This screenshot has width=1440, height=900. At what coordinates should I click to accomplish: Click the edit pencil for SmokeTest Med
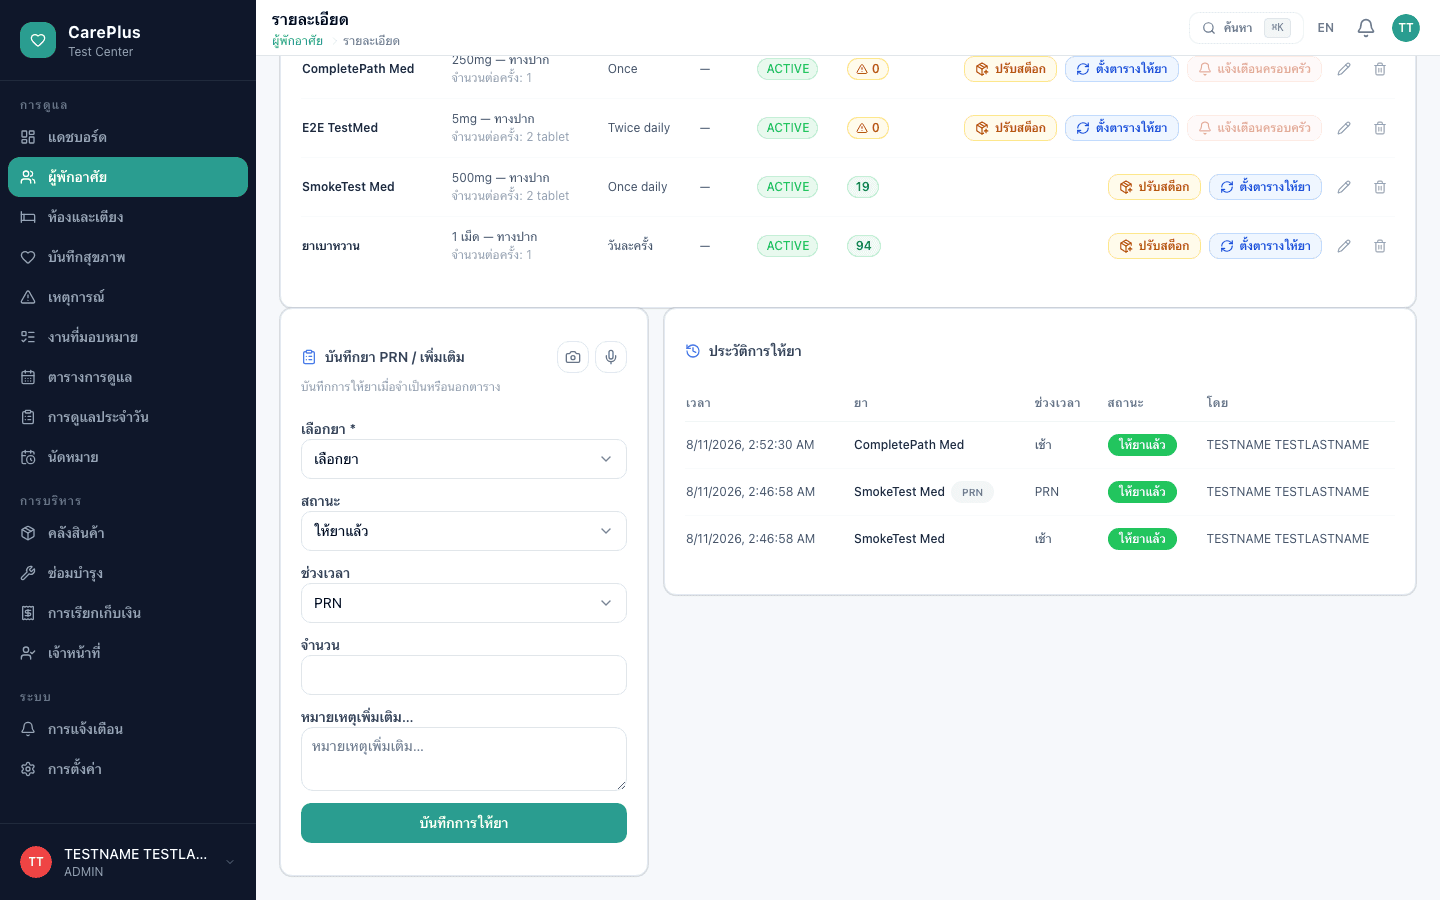[x=1344, y=187]
